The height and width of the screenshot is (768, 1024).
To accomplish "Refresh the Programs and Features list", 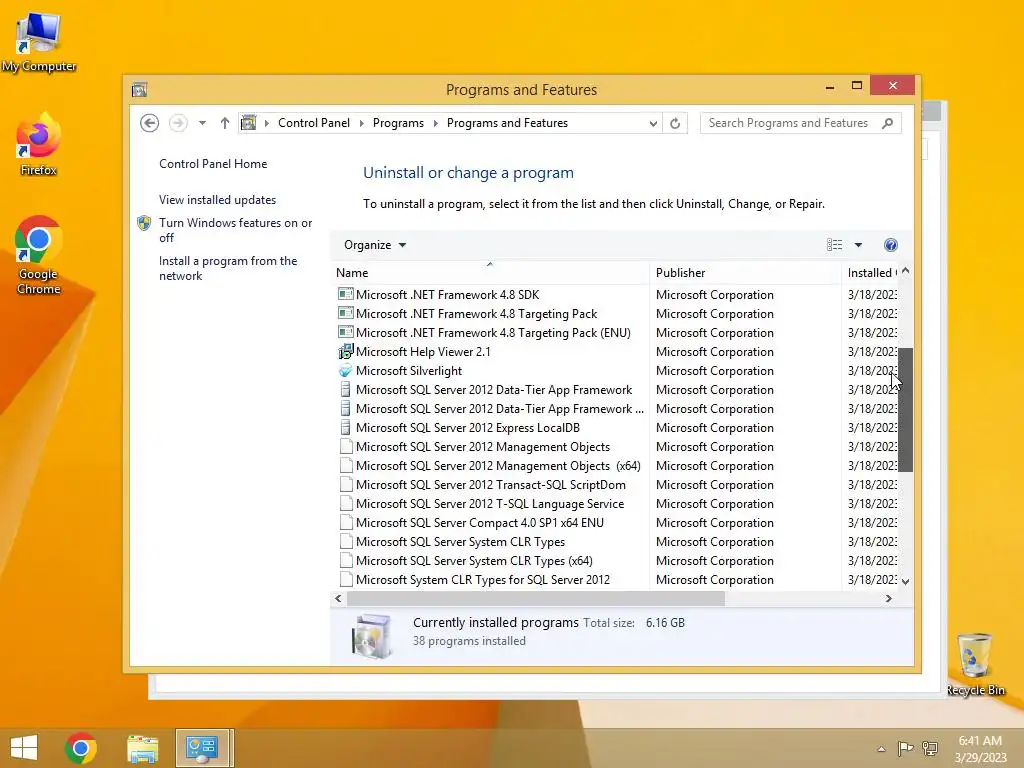I will click(675, 123).
